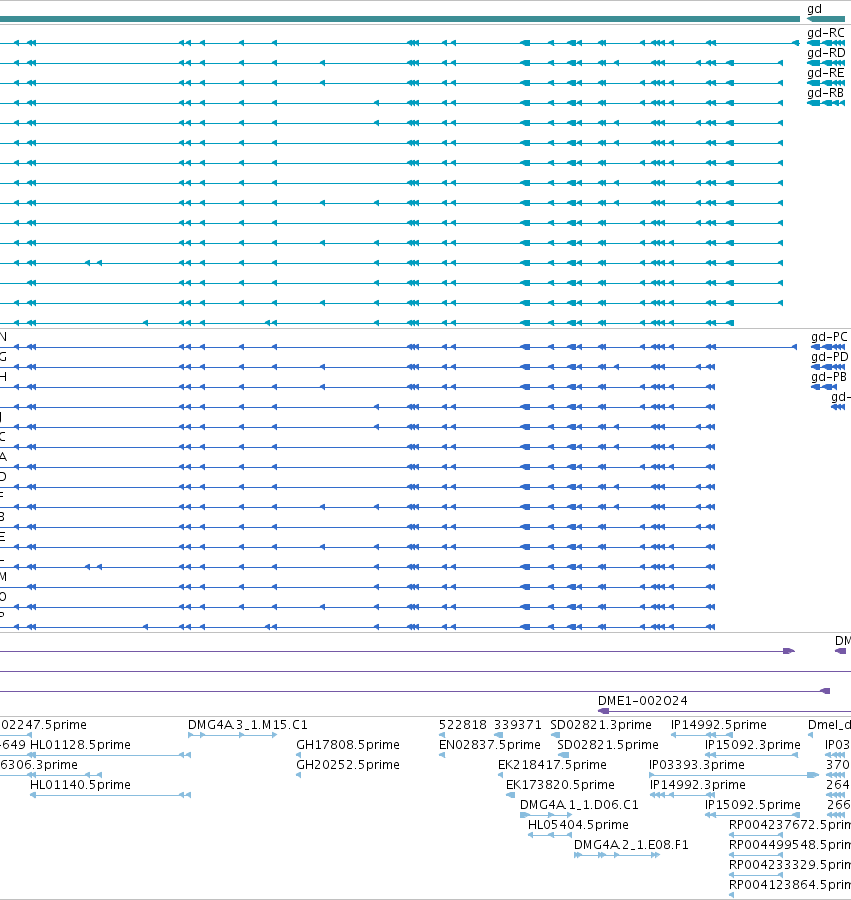Choose the gd-RB transcript label
851x900 pixels.
point(826,92)
